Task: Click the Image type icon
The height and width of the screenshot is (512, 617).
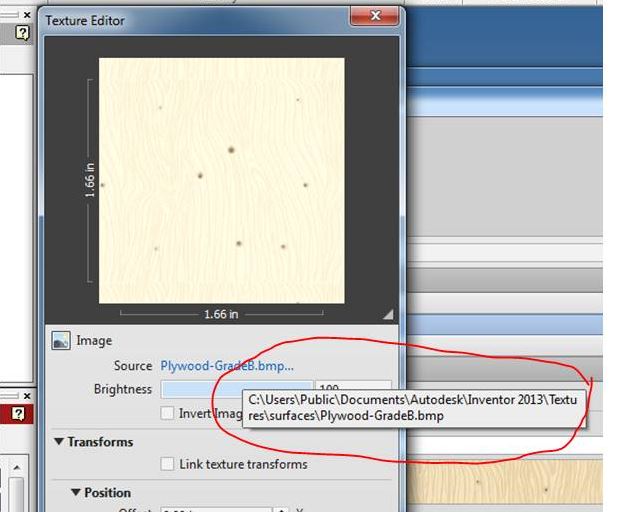Action: (61, 340)
